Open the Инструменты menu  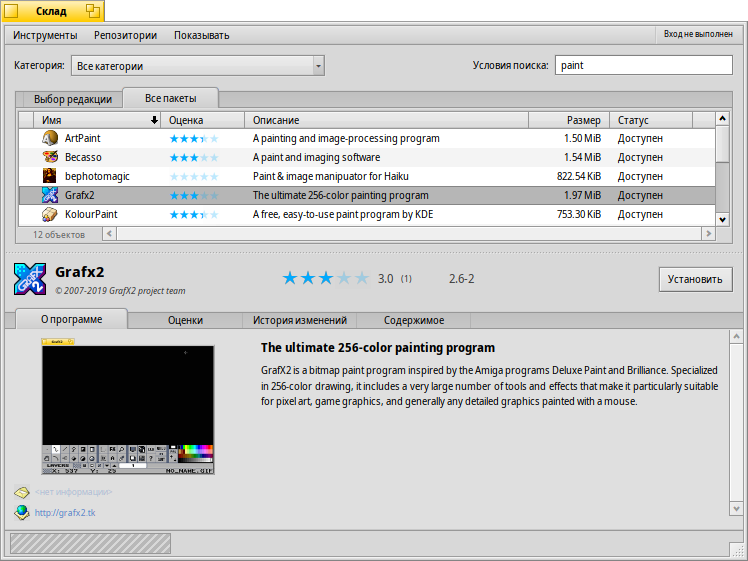click(45, 35)
